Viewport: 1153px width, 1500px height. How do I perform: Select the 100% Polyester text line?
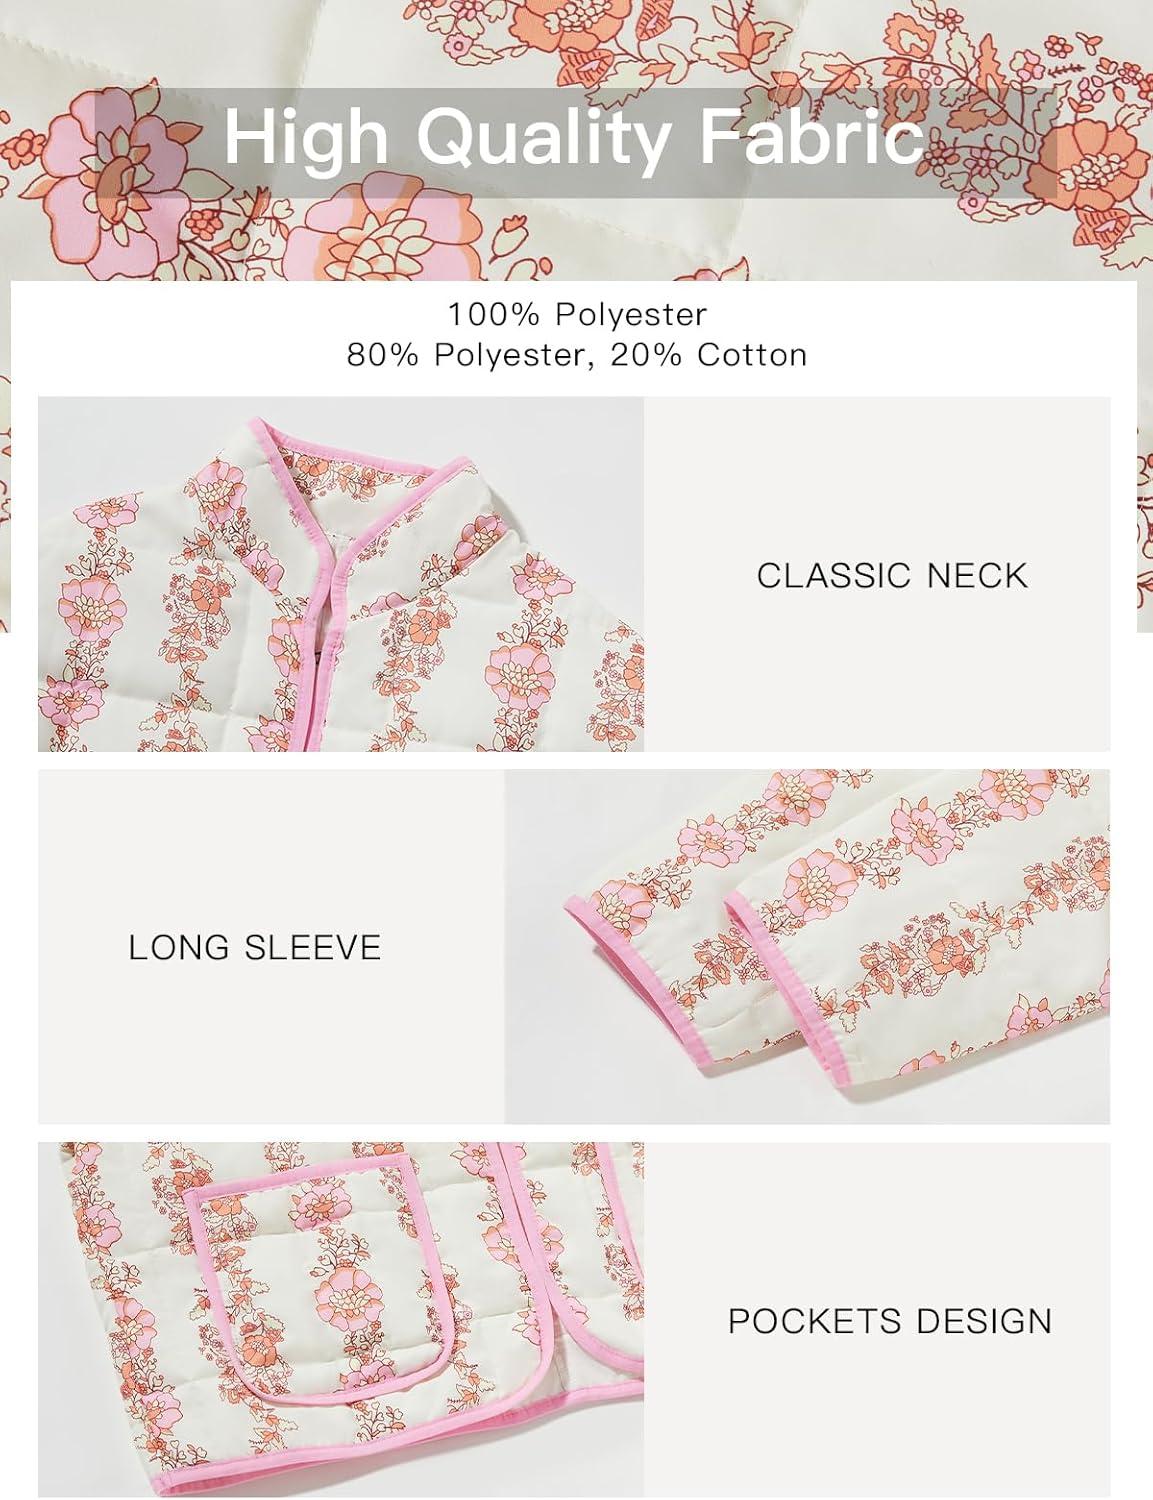[577, 314]
